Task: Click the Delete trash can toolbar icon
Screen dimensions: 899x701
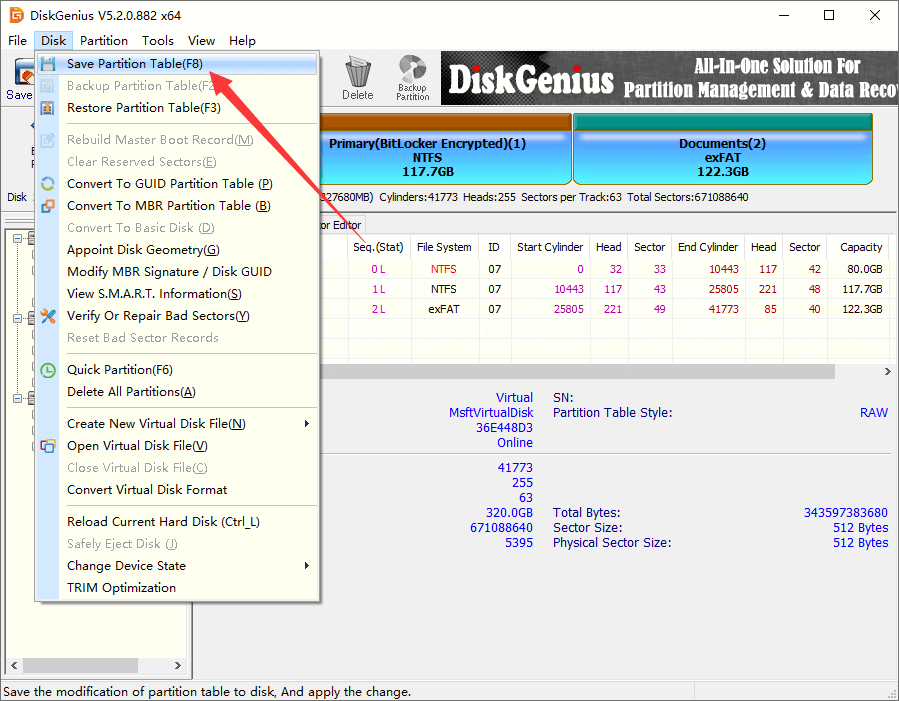Action: pyautogui.click(x=357, y=78)
